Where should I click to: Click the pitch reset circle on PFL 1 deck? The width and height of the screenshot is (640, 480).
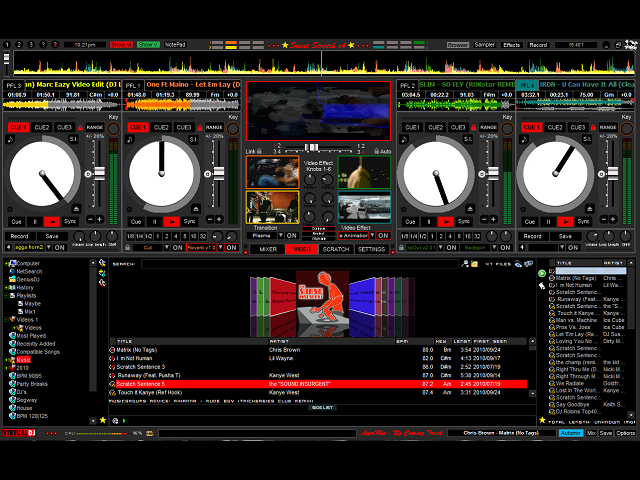coord(207,174)
